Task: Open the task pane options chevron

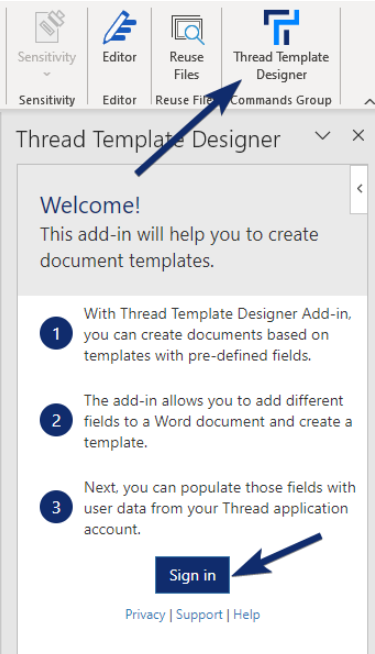Action: point(322,136)
